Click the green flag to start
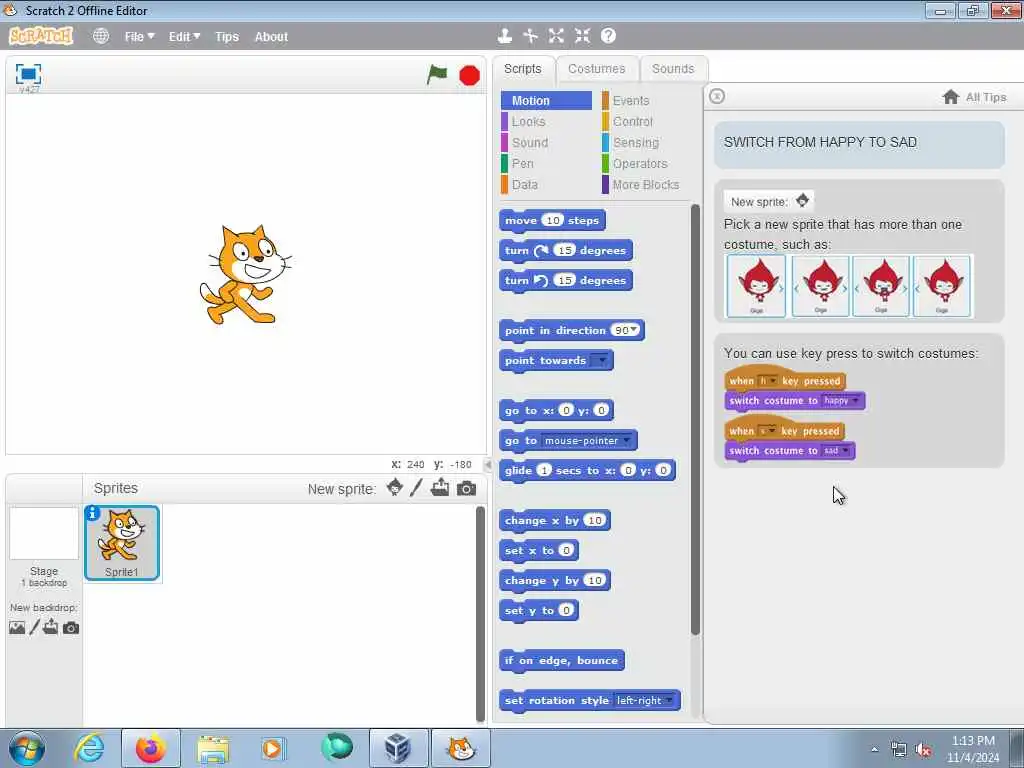The image size is (1024, 768). (x=437, y=74)
